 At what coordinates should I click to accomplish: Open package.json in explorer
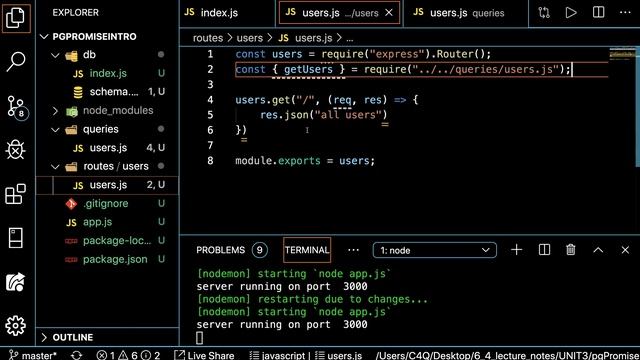[108, 260]
